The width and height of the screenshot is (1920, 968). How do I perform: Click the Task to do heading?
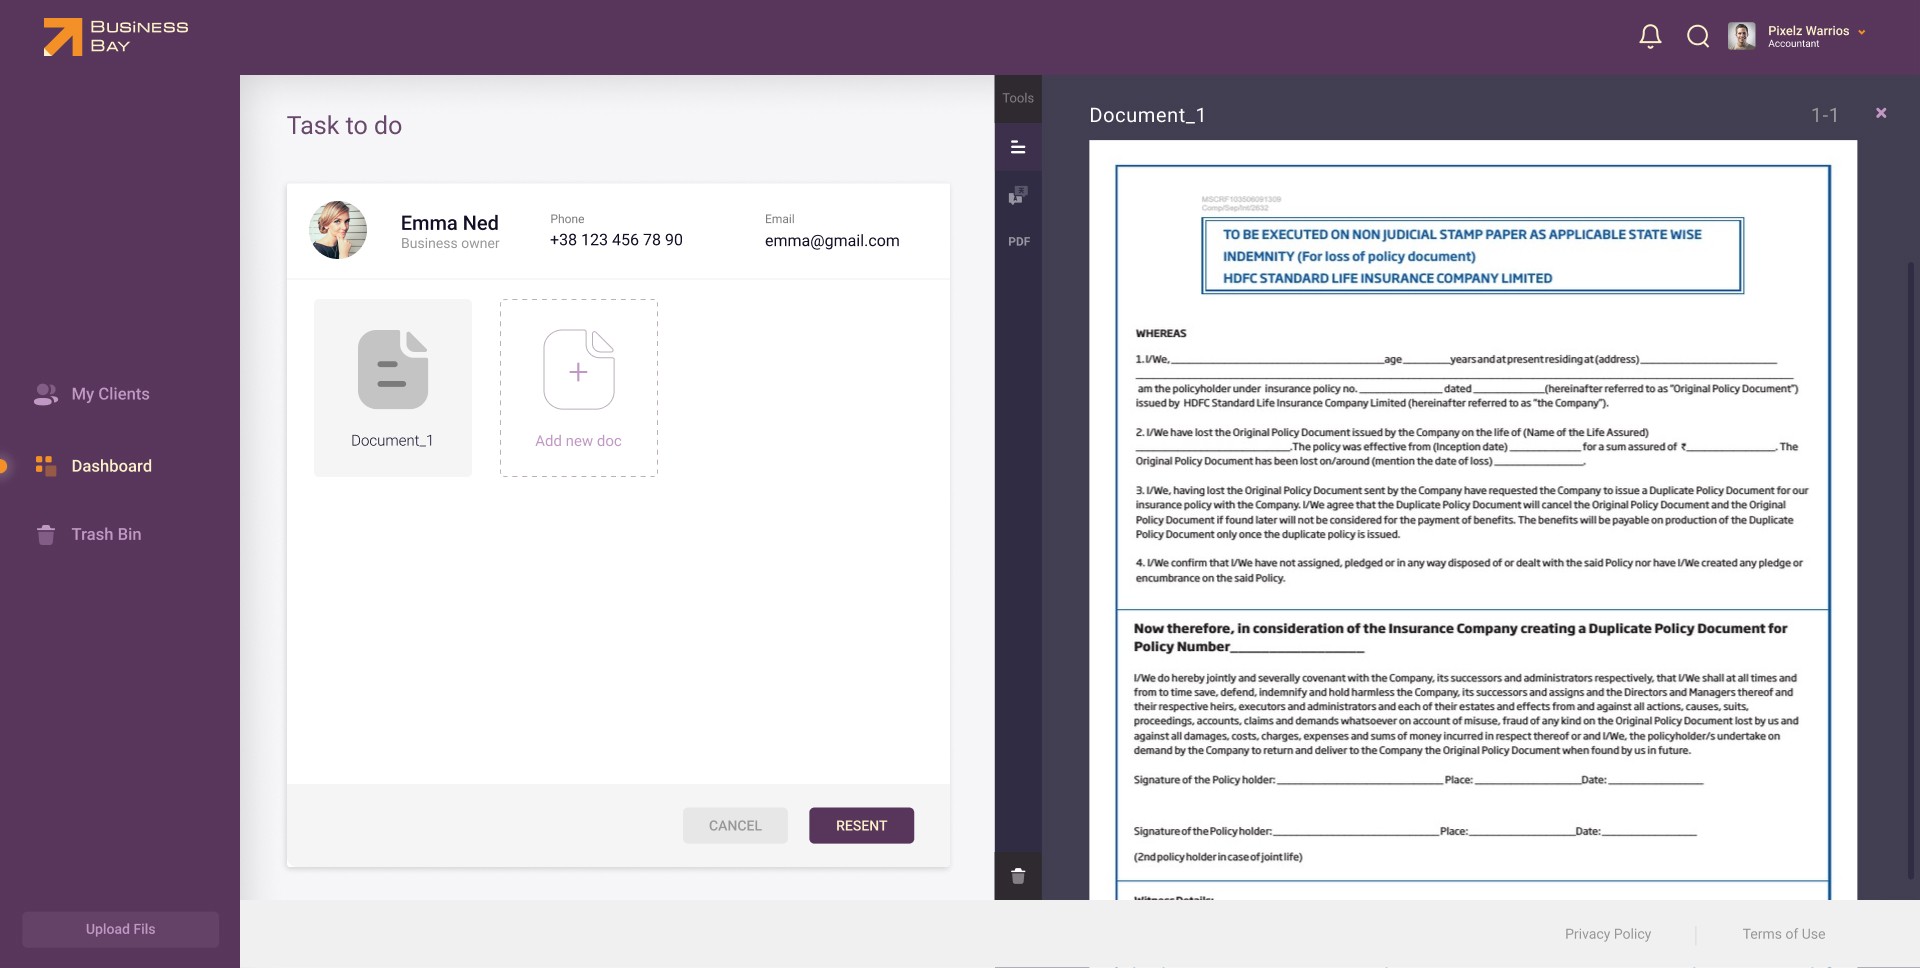tap(344, 126)
